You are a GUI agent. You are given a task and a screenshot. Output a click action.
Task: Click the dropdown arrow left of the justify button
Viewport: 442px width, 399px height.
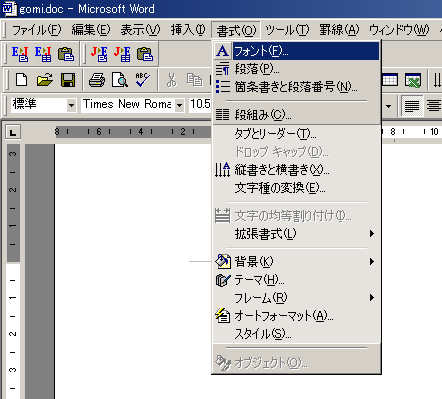(x=388, y=106)
